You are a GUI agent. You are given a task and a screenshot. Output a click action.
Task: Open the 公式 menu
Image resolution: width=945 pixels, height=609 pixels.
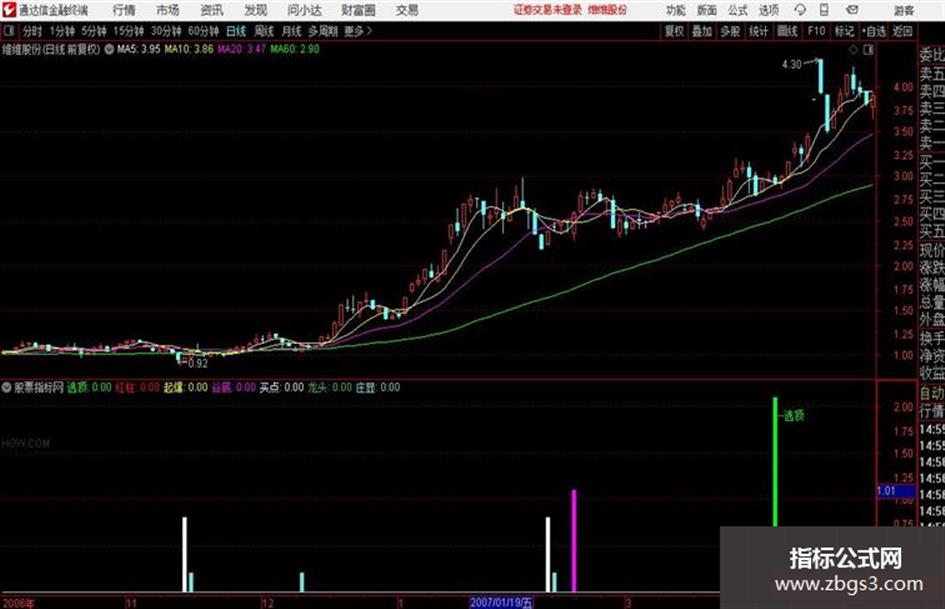coord(738,10)
